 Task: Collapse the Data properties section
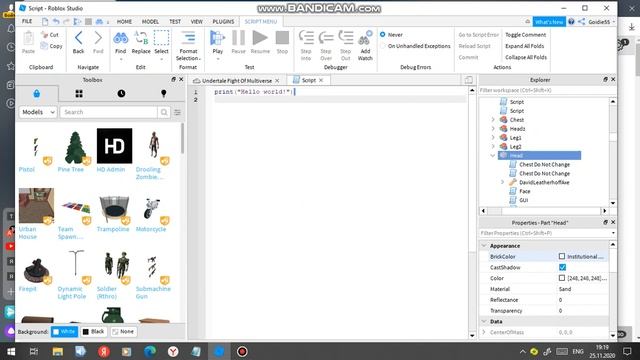pyautogui.click(x=484, y=322)
